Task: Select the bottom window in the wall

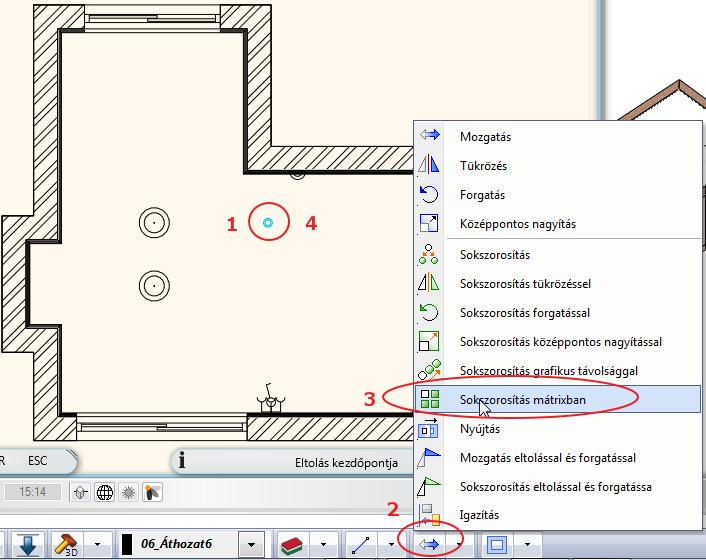Action: click(162, 425)
